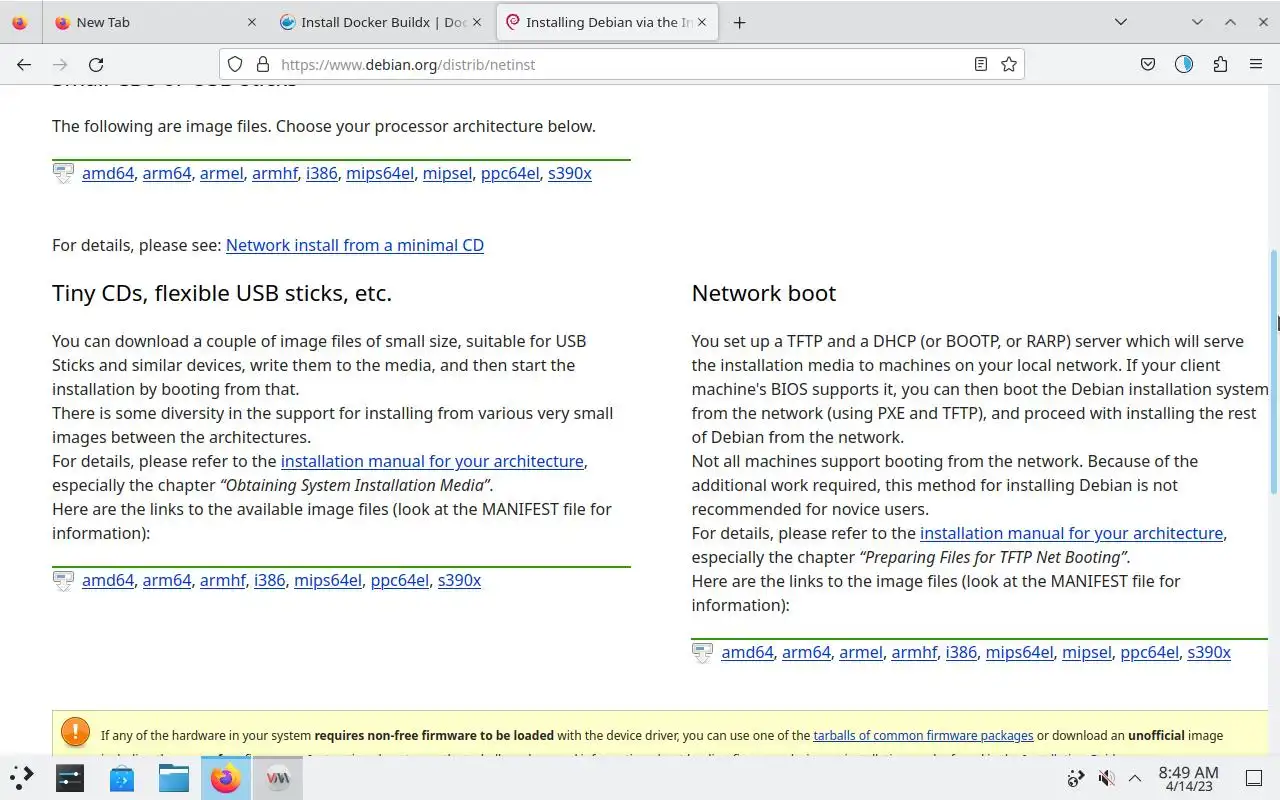This screenshot has height=800, width=1280.
Task: Expand hidden system tray icons
Action: 1135,778
